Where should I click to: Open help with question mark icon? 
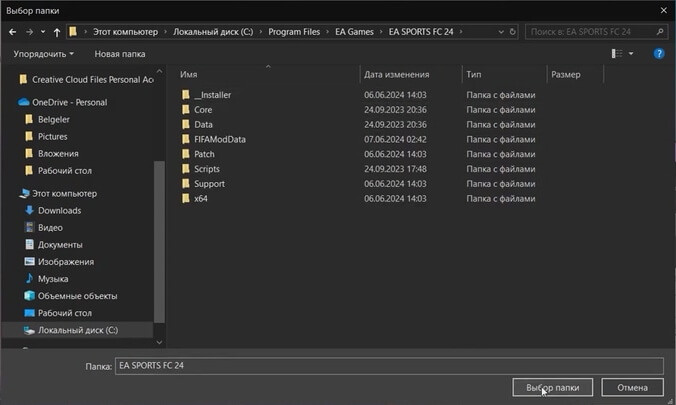coord(659,53)
